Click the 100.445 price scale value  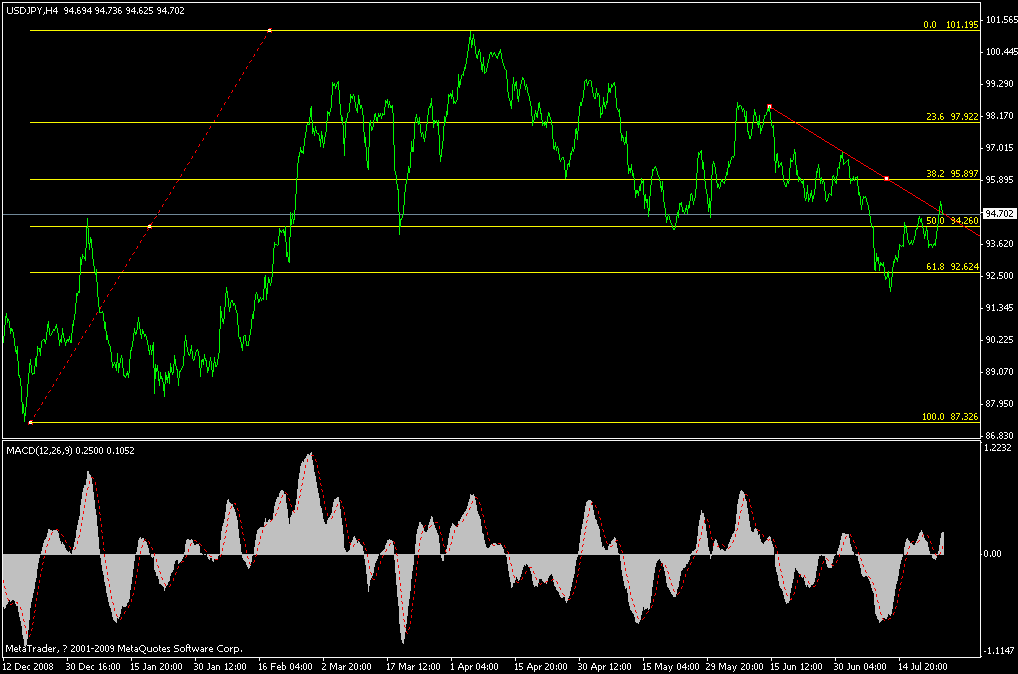click(1002, 52)
